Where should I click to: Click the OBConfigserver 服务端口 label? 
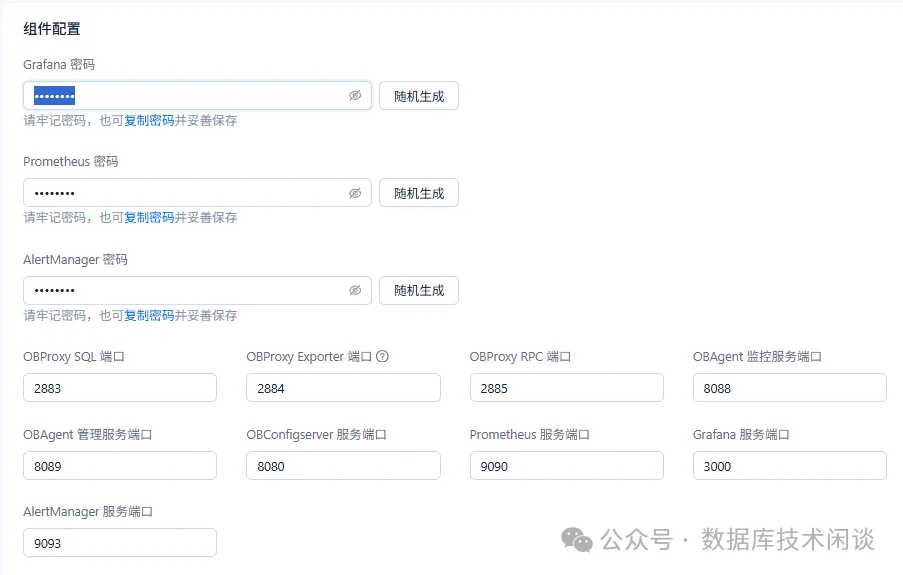point(316,435)
